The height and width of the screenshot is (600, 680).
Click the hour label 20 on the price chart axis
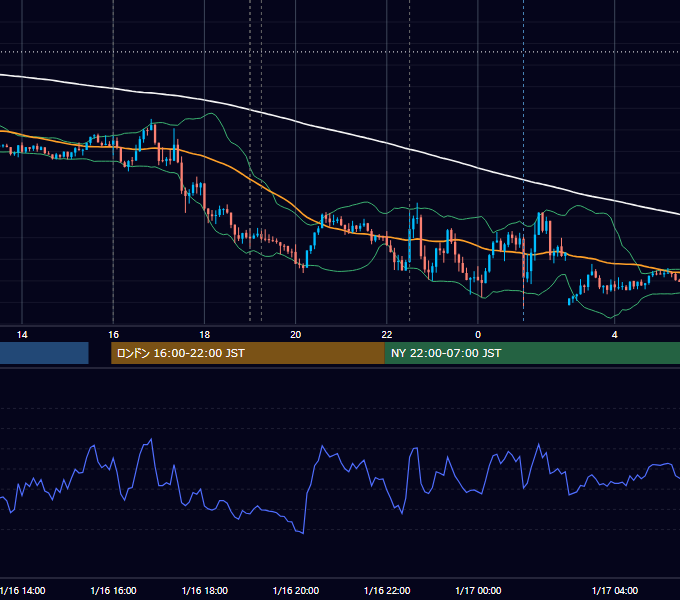[x=295, y=335]
